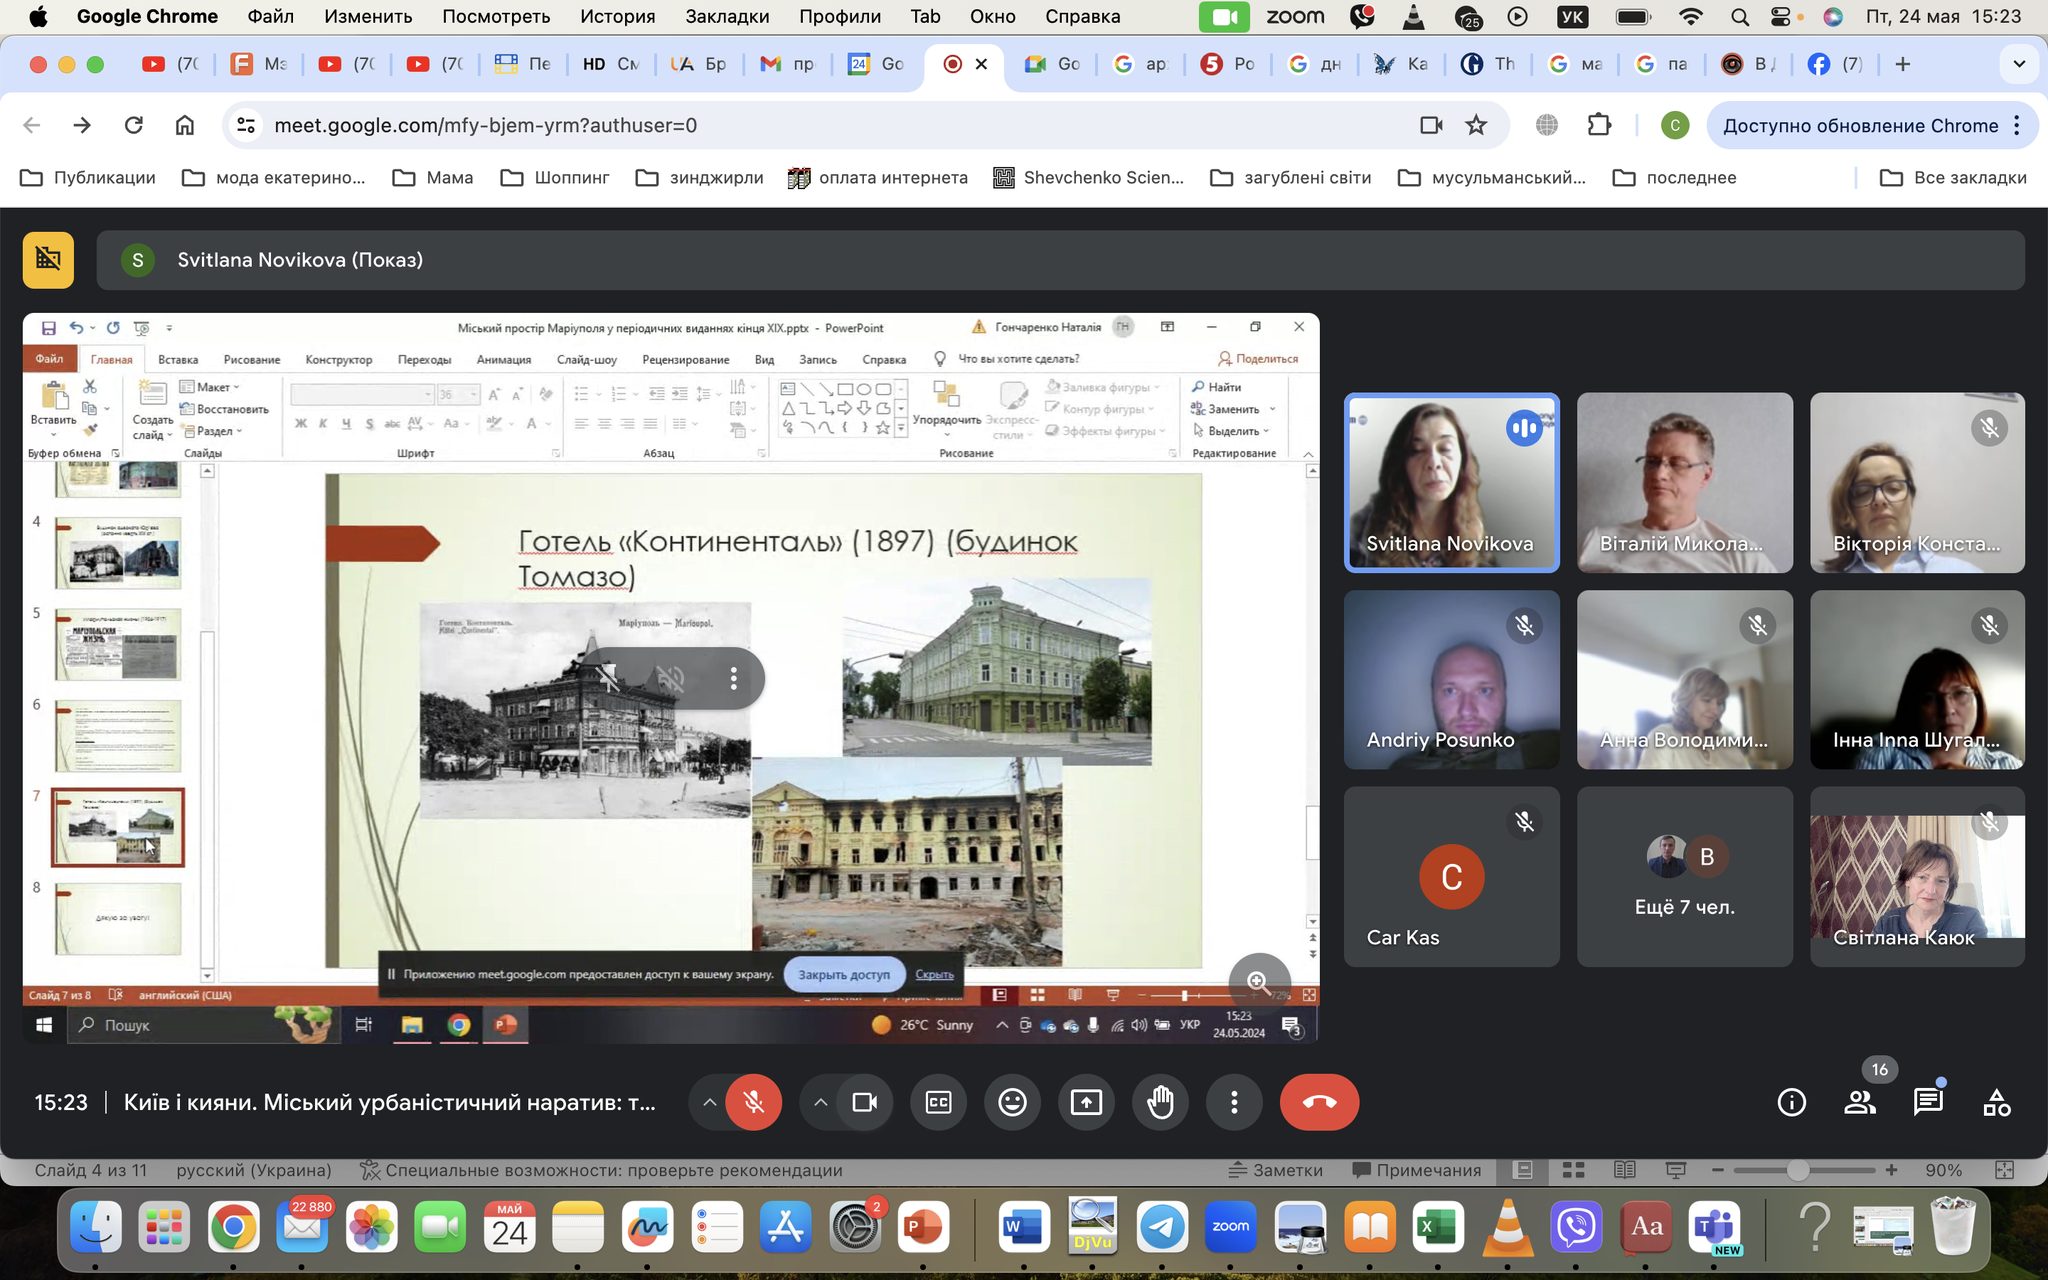Click the present screen icon
The width and height of the screenshot is (2048, 1280).
tap(1086, 1102)
